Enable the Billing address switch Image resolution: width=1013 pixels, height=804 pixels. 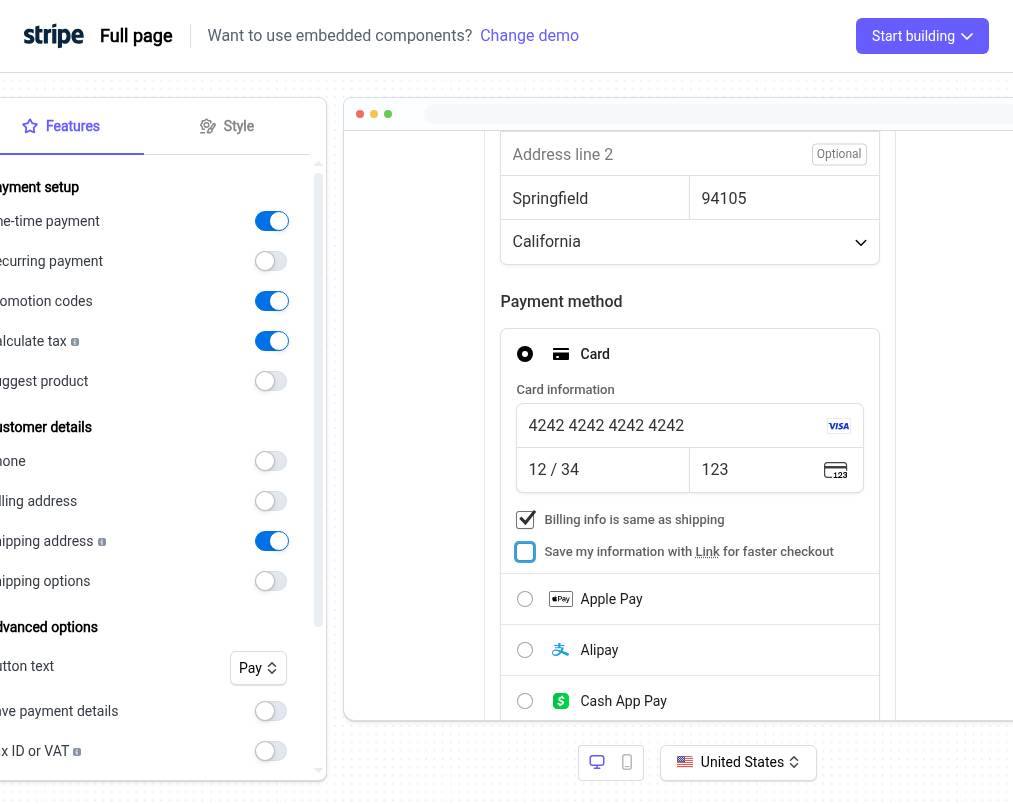pos(271,502)
